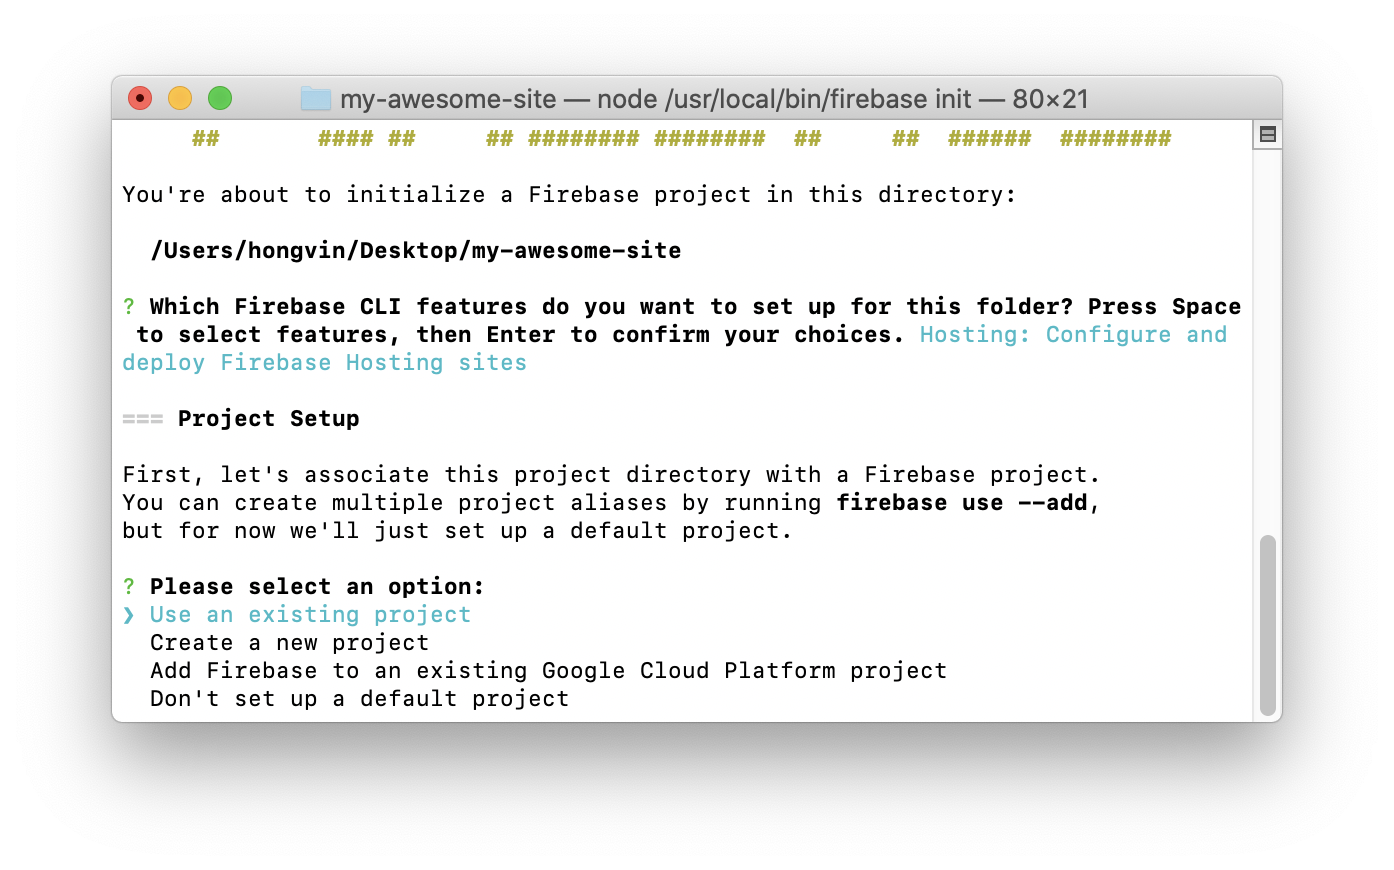Choose the "Create a new project" option
The width and height of the screenshot is (1394, 870).
click(289, 643)
